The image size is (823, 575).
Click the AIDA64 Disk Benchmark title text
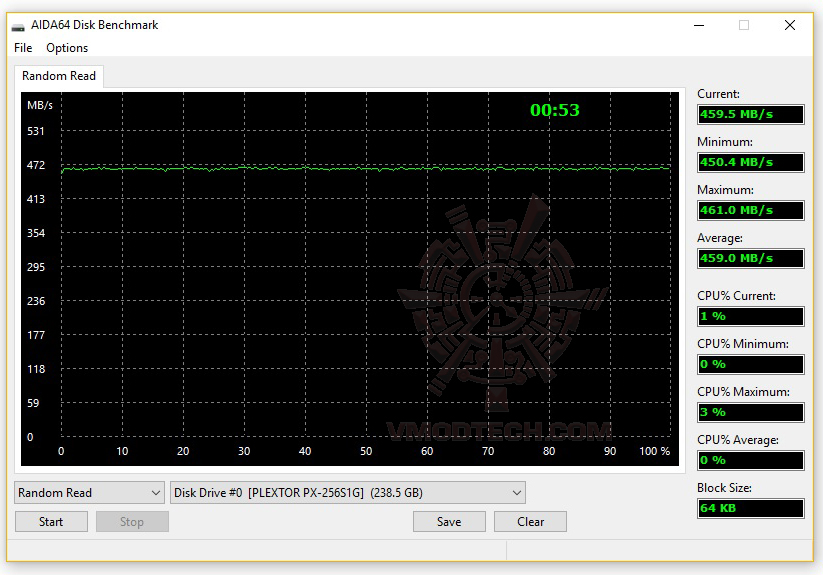(x=94, y=25)
